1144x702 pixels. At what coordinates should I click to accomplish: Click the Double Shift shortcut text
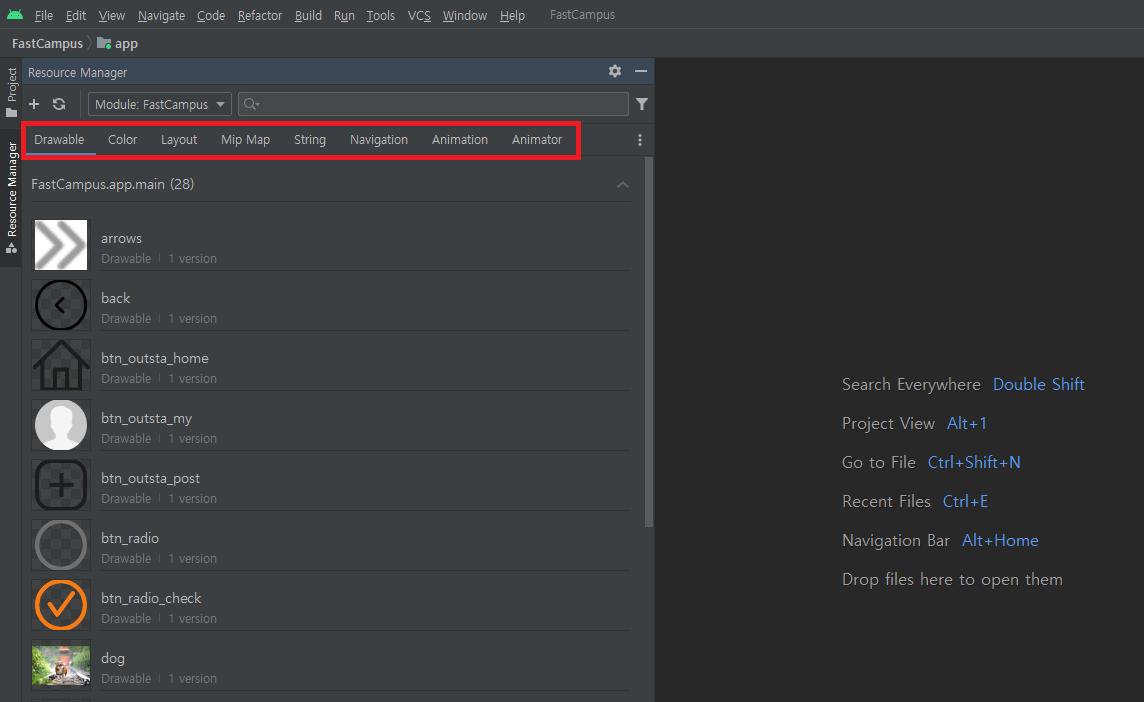pos(1038,385)
